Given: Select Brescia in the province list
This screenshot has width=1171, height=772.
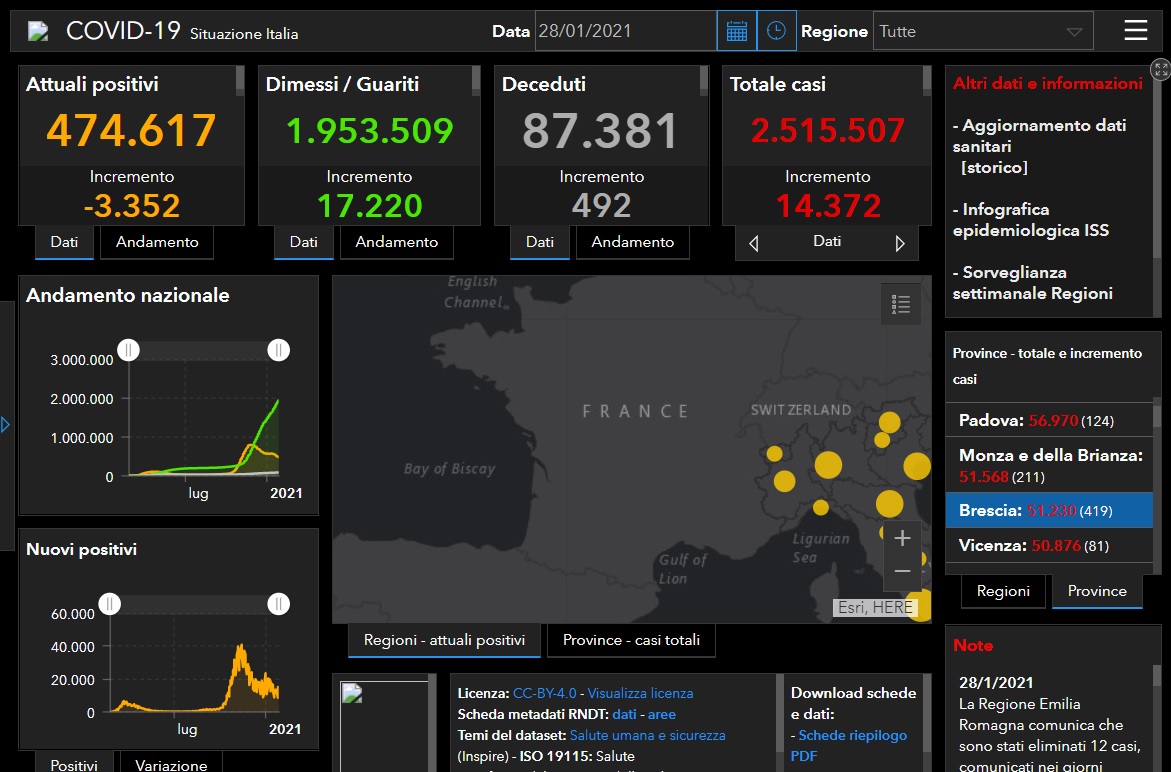Looking at the screenshot, I should (1048, 510).
